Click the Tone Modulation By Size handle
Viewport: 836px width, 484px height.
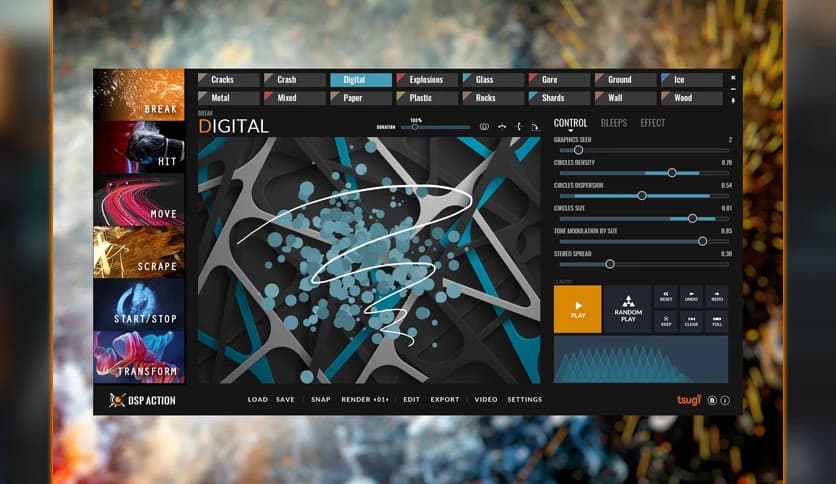pos(703,241)
